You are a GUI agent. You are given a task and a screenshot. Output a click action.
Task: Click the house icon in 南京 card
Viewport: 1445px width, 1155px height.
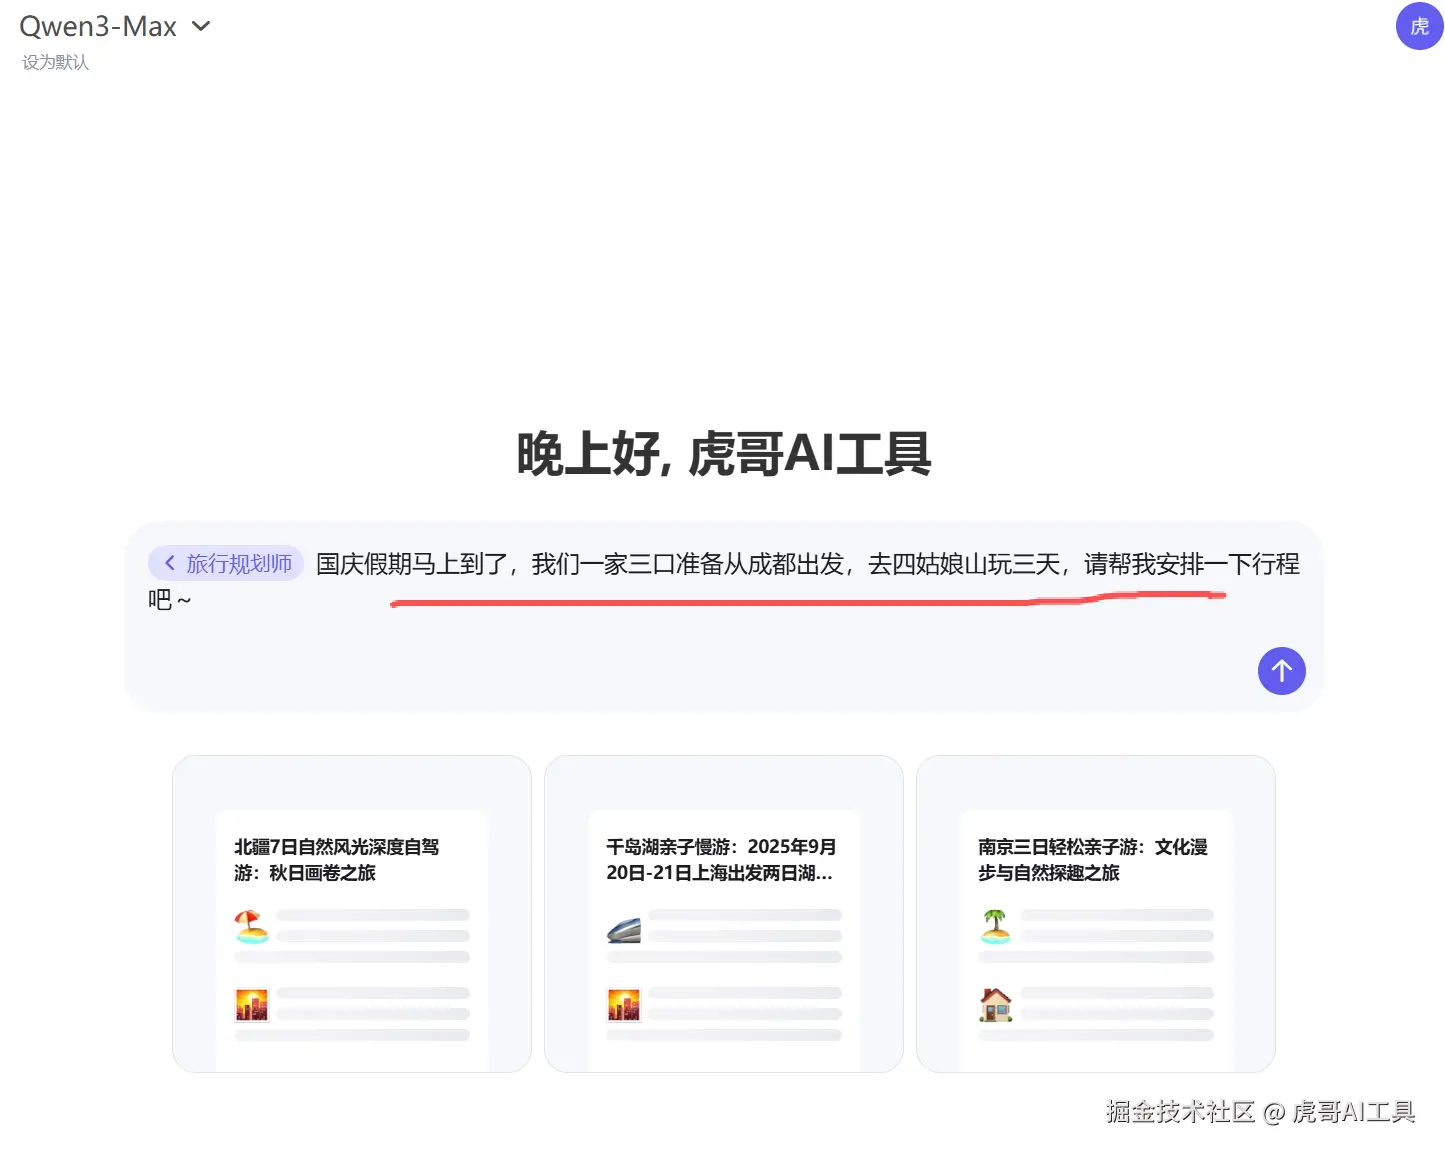click(996, 1004)
